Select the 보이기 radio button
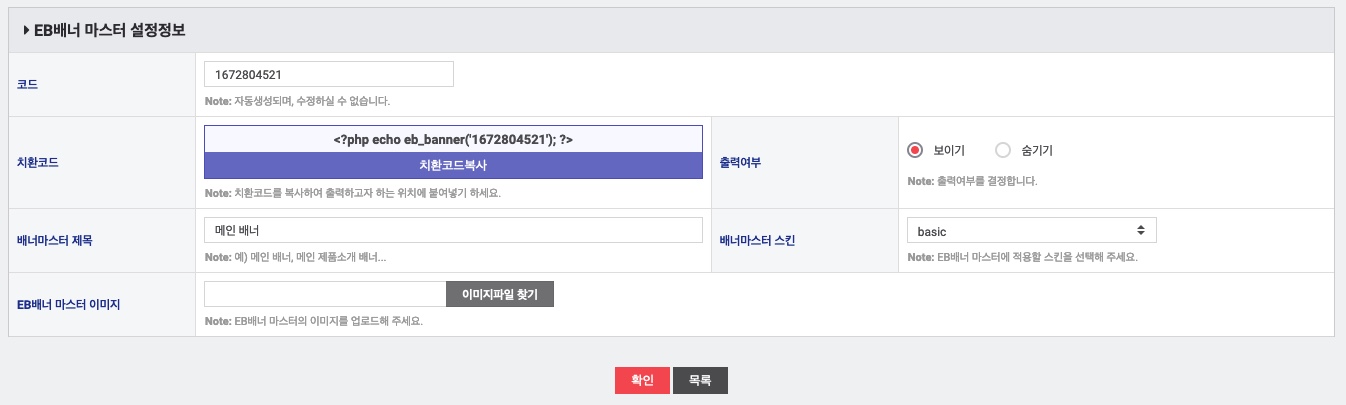 [x=914, y=150]
